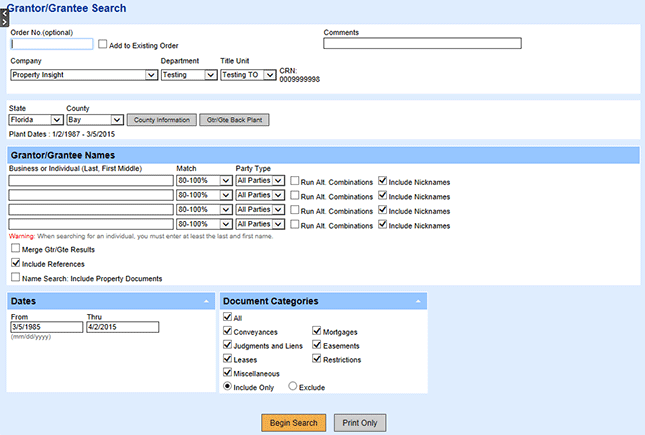Screen dimensions: 645x435
Task: Click the Order No. input field
Action: 51,44
